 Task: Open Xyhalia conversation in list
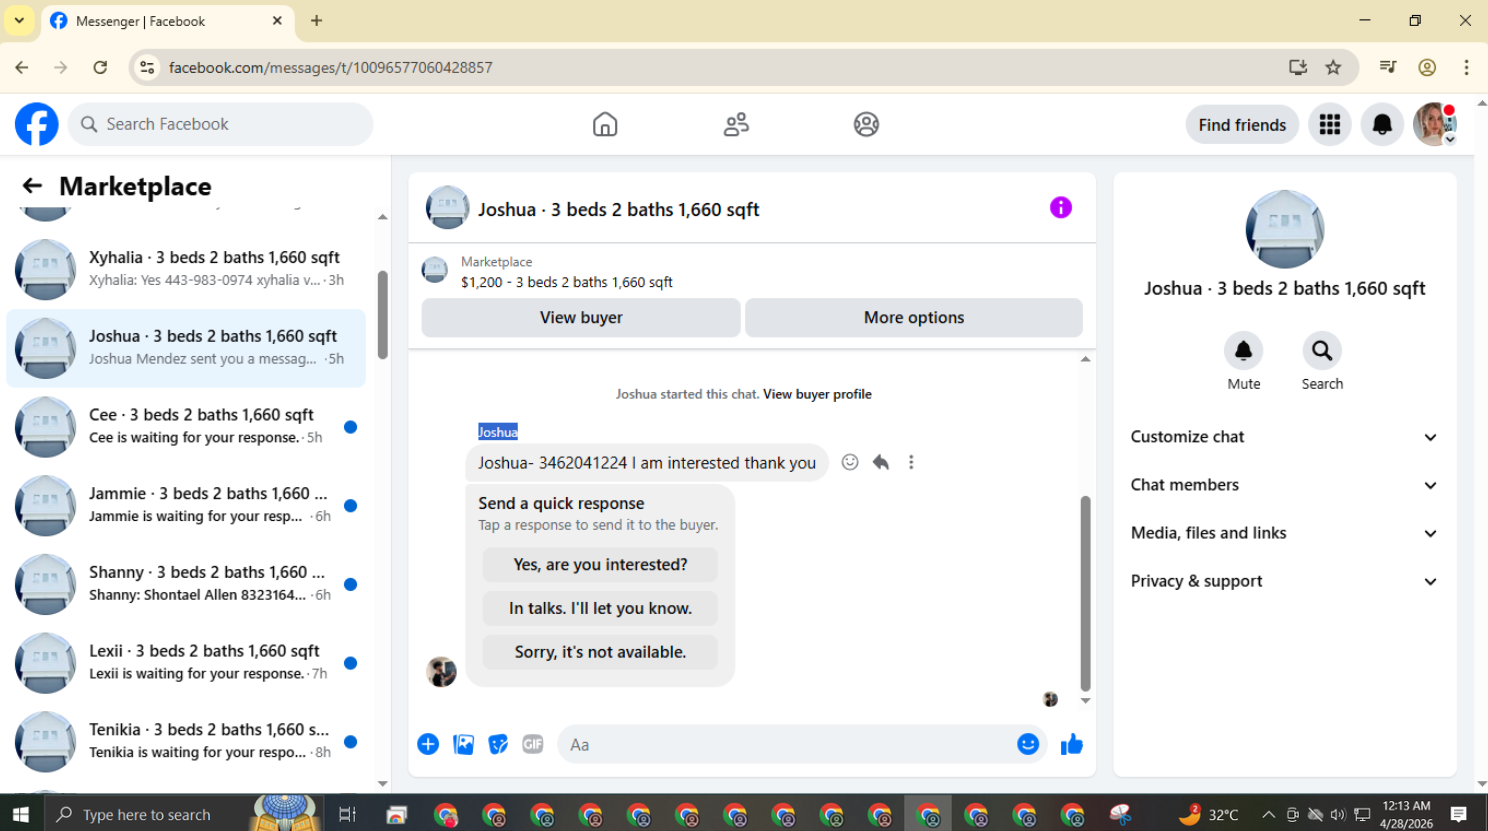click(186, 269)
